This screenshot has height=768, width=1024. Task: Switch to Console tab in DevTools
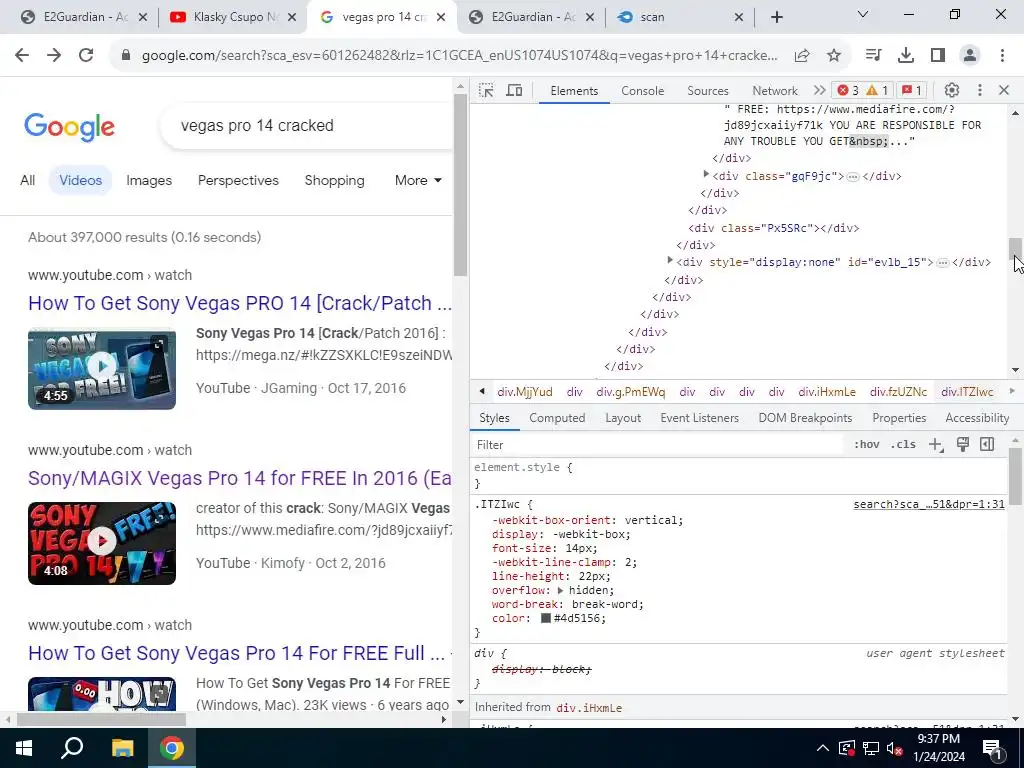[x=643, y=91]
